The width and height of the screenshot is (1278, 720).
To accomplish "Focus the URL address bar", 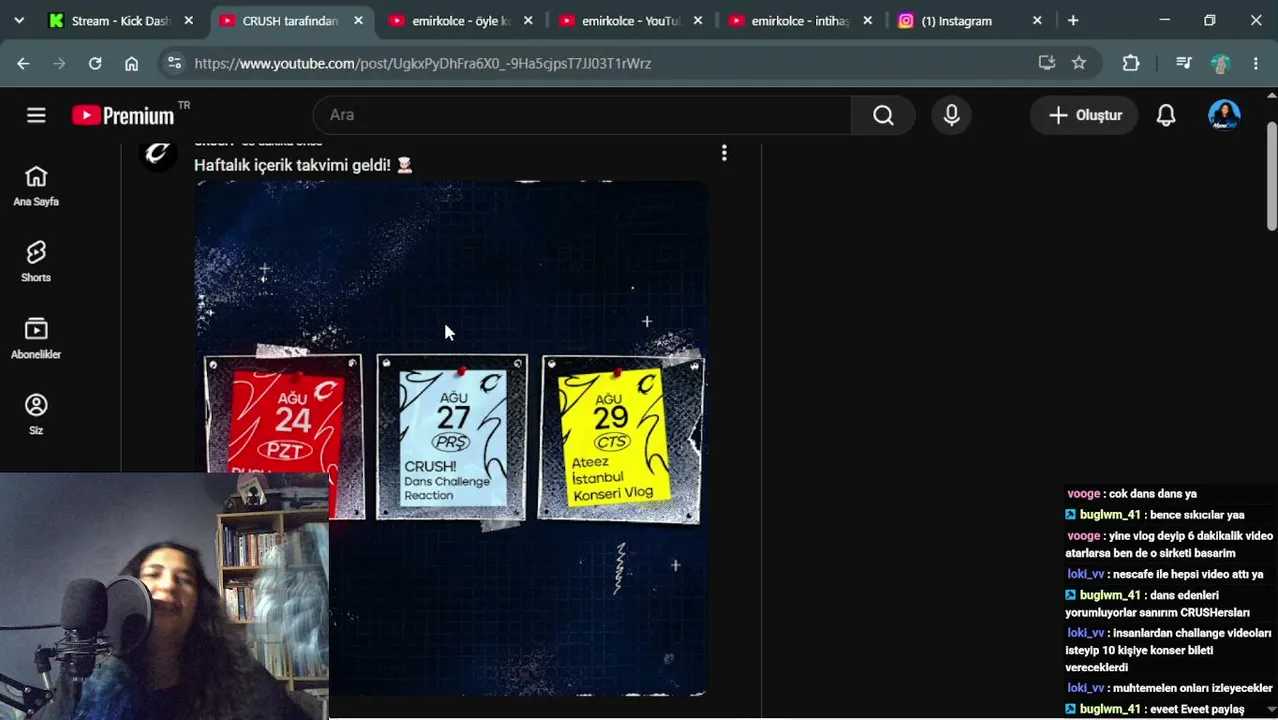I will coord(600,63).
